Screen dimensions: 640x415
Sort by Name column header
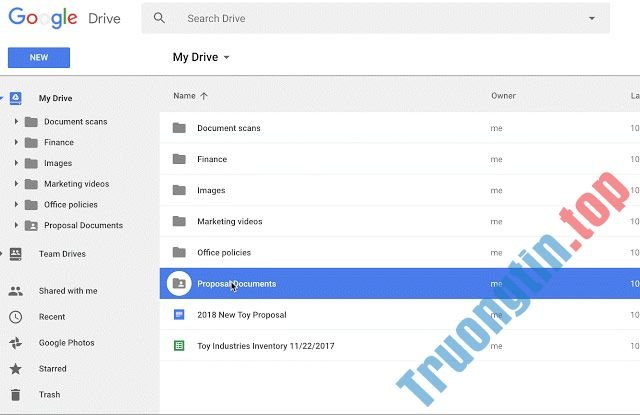click(184, 96)
